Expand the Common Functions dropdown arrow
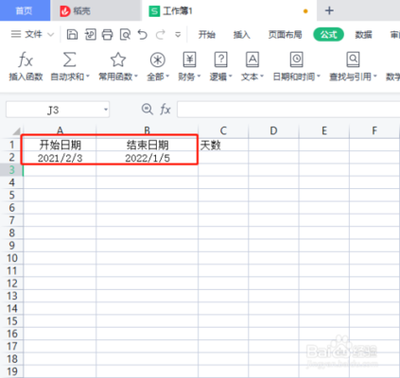The image size is (400, 378). (x=136, y=77)
